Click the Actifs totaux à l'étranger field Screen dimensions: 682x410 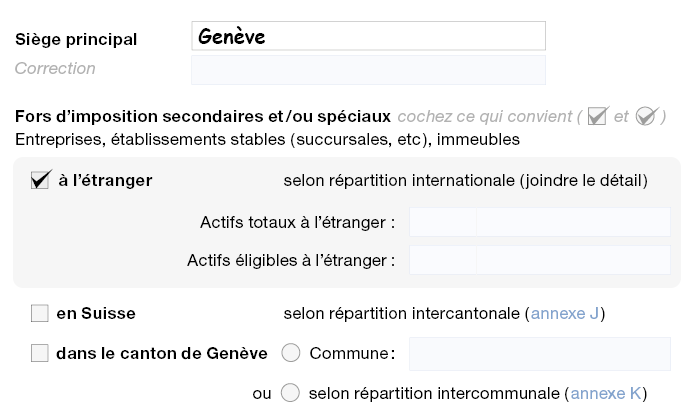[539, 222]
